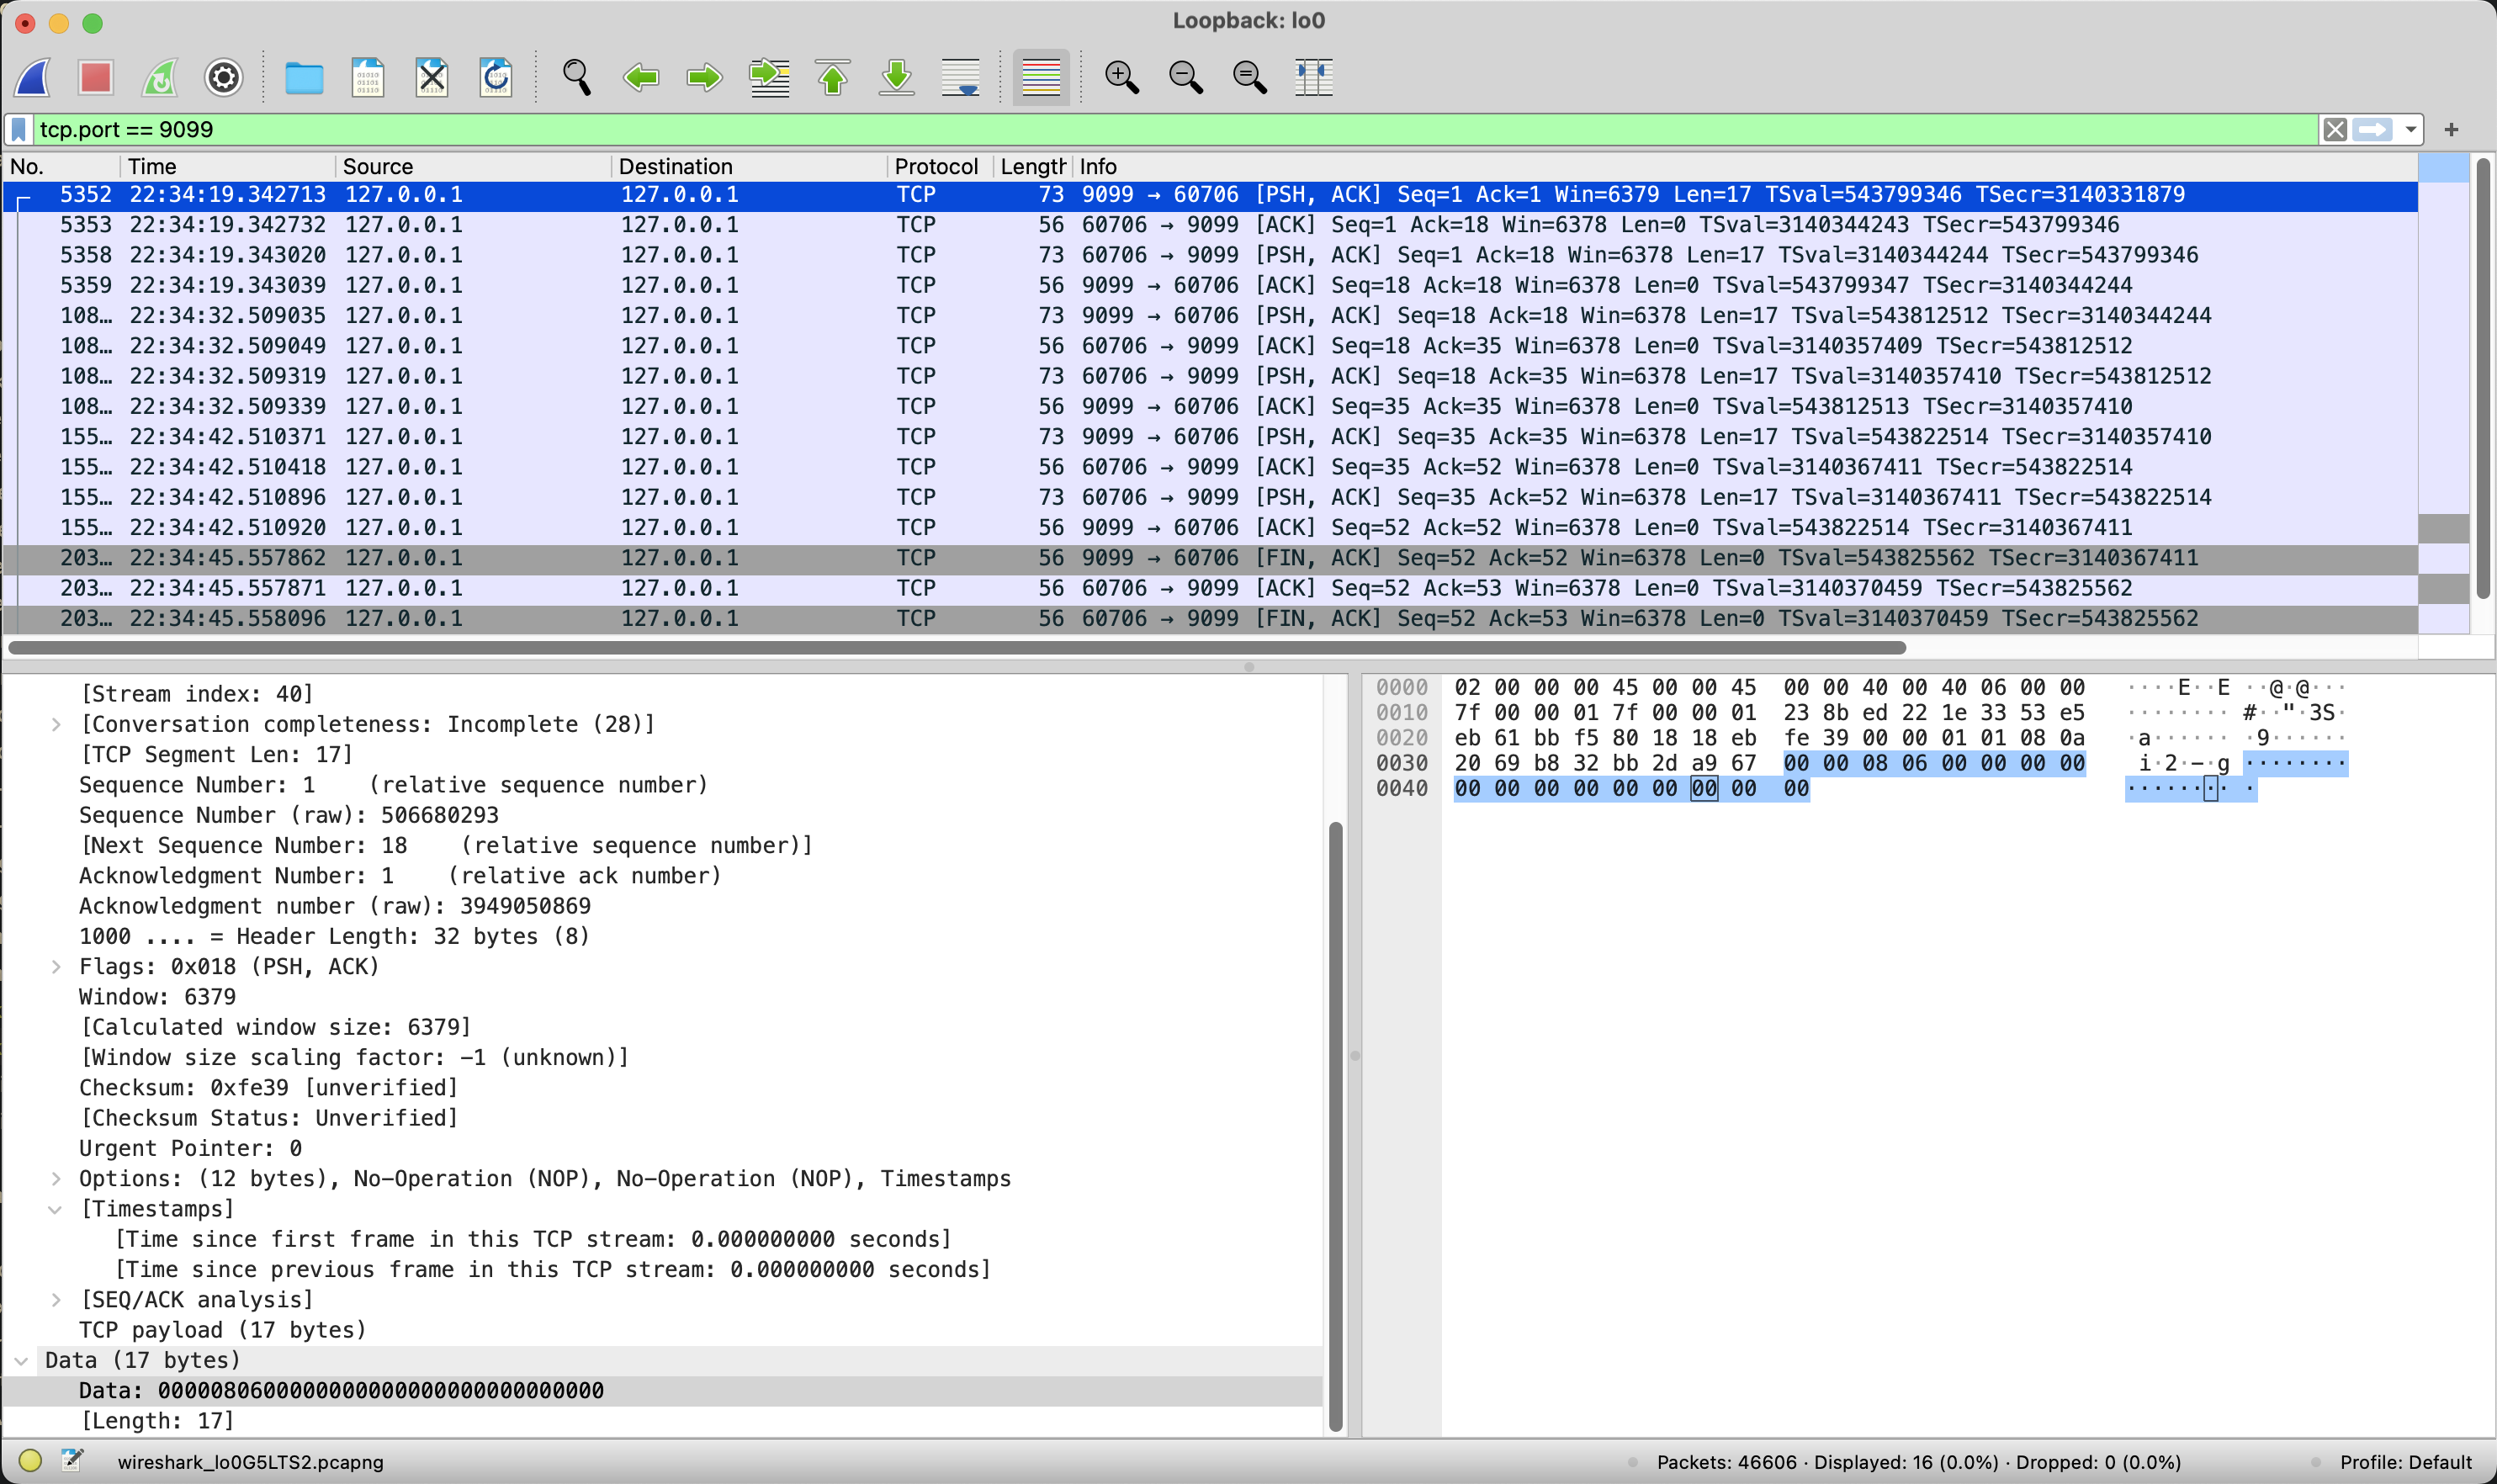This screenshot has width=2497, height=1484.
Task: Select packet at 22:34:45.557862 FIN, ACK
Action: [1210, 558]
